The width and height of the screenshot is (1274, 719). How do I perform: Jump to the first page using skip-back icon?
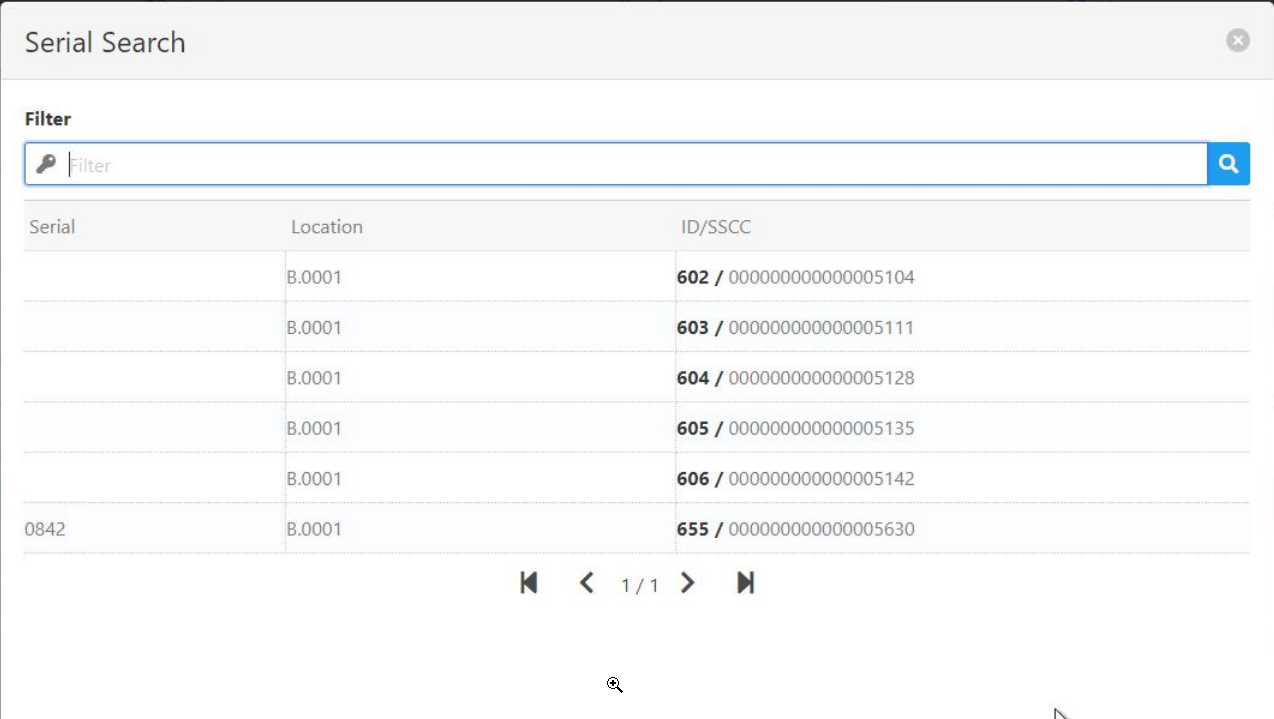[x=529, y=582]
